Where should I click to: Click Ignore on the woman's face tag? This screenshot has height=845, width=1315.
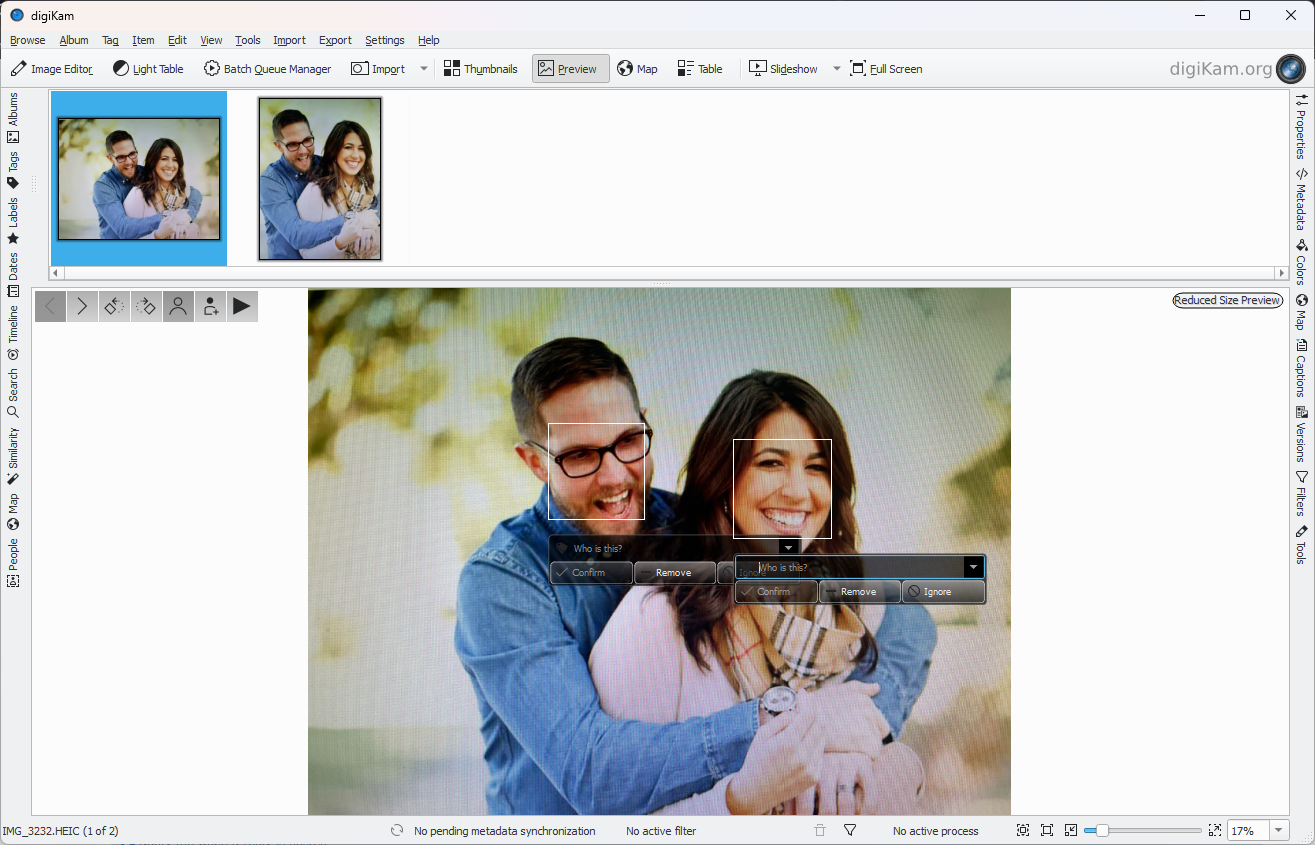(943, 592)
